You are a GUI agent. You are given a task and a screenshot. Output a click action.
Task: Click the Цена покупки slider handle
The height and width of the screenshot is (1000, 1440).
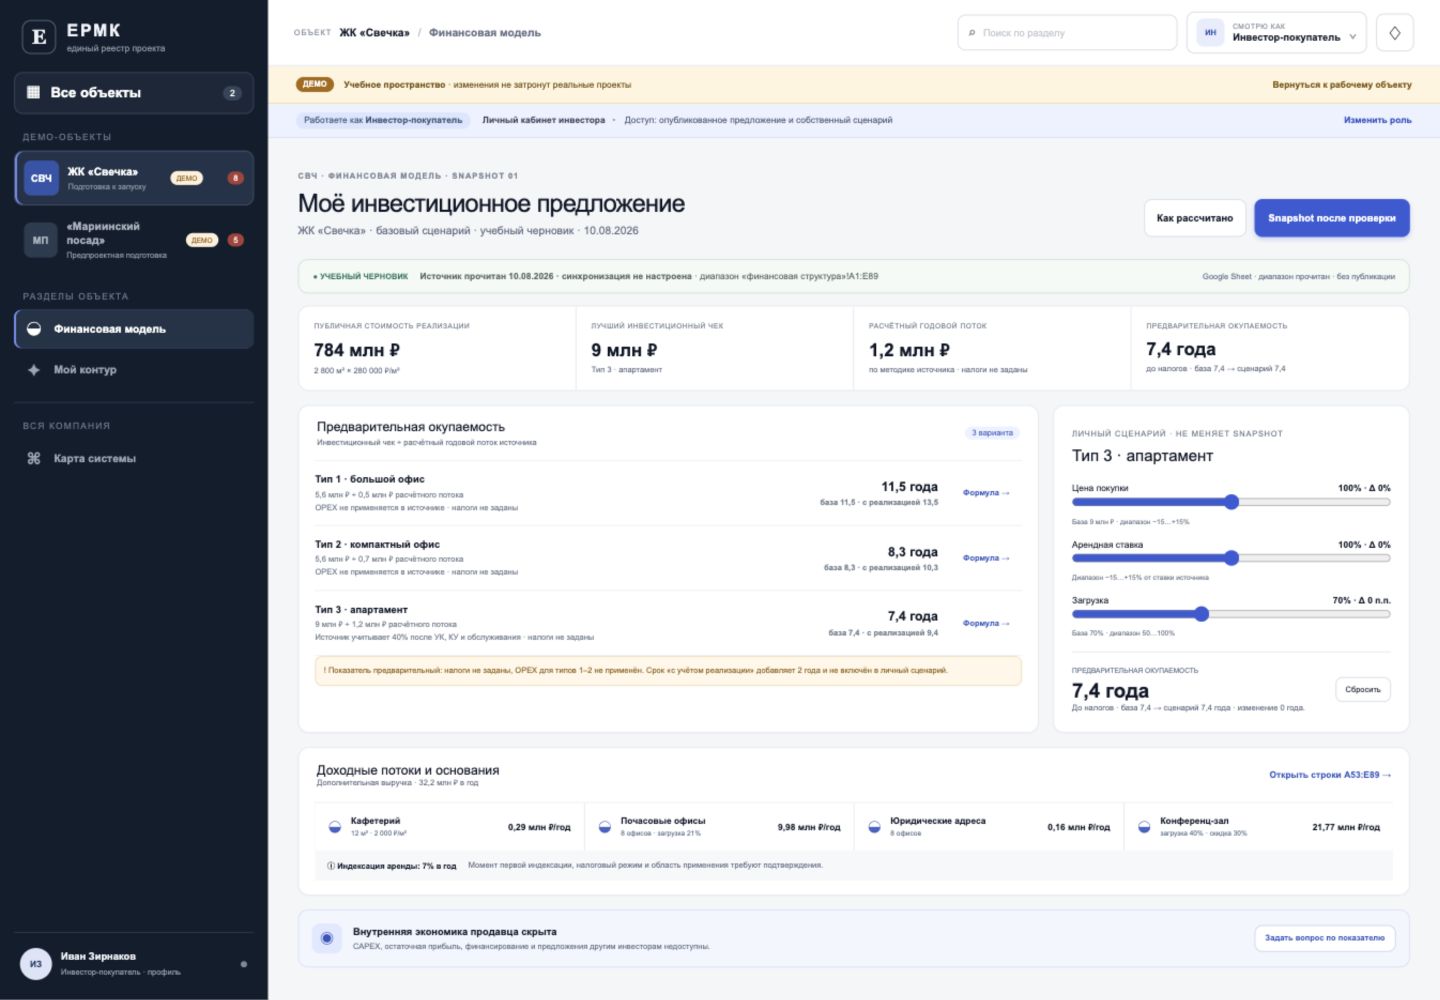pos(1232,502)
